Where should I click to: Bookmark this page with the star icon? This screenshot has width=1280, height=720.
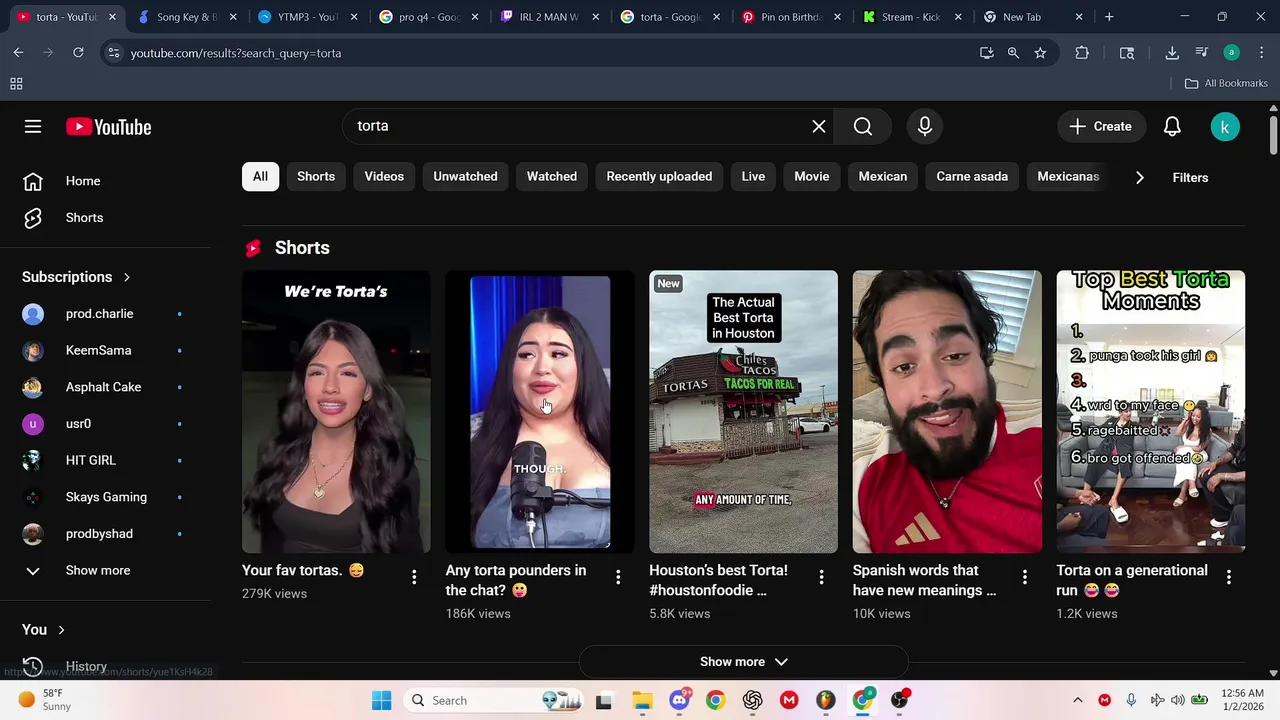1040,53
